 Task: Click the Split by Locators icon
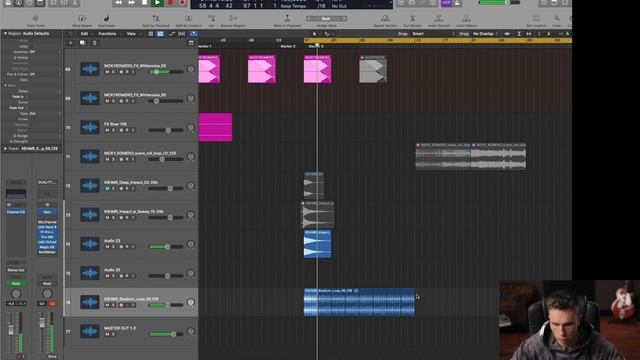click(x=188, y=18)
